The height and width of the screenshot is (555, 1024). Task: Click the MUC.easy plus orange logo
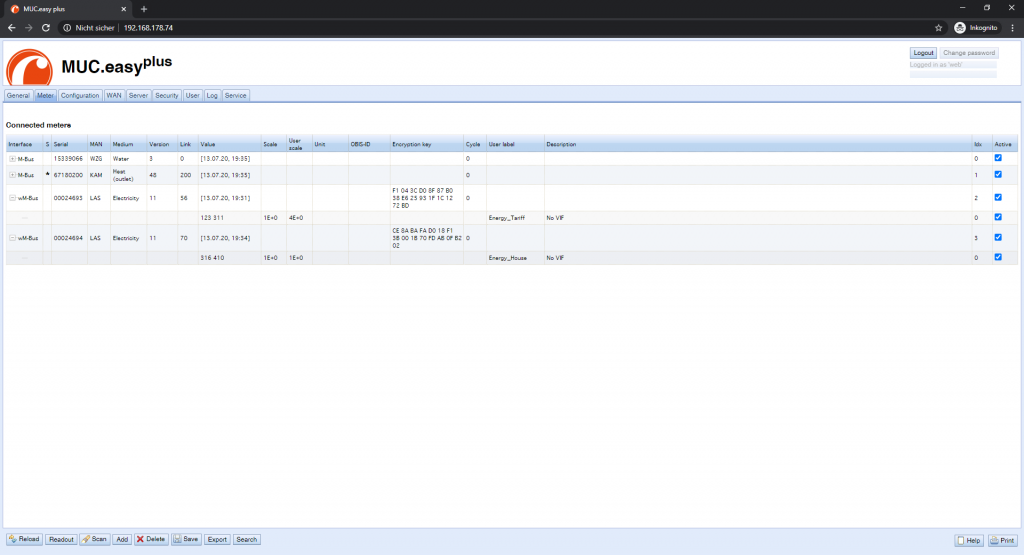pyautogui.click(x=29, y=67)
